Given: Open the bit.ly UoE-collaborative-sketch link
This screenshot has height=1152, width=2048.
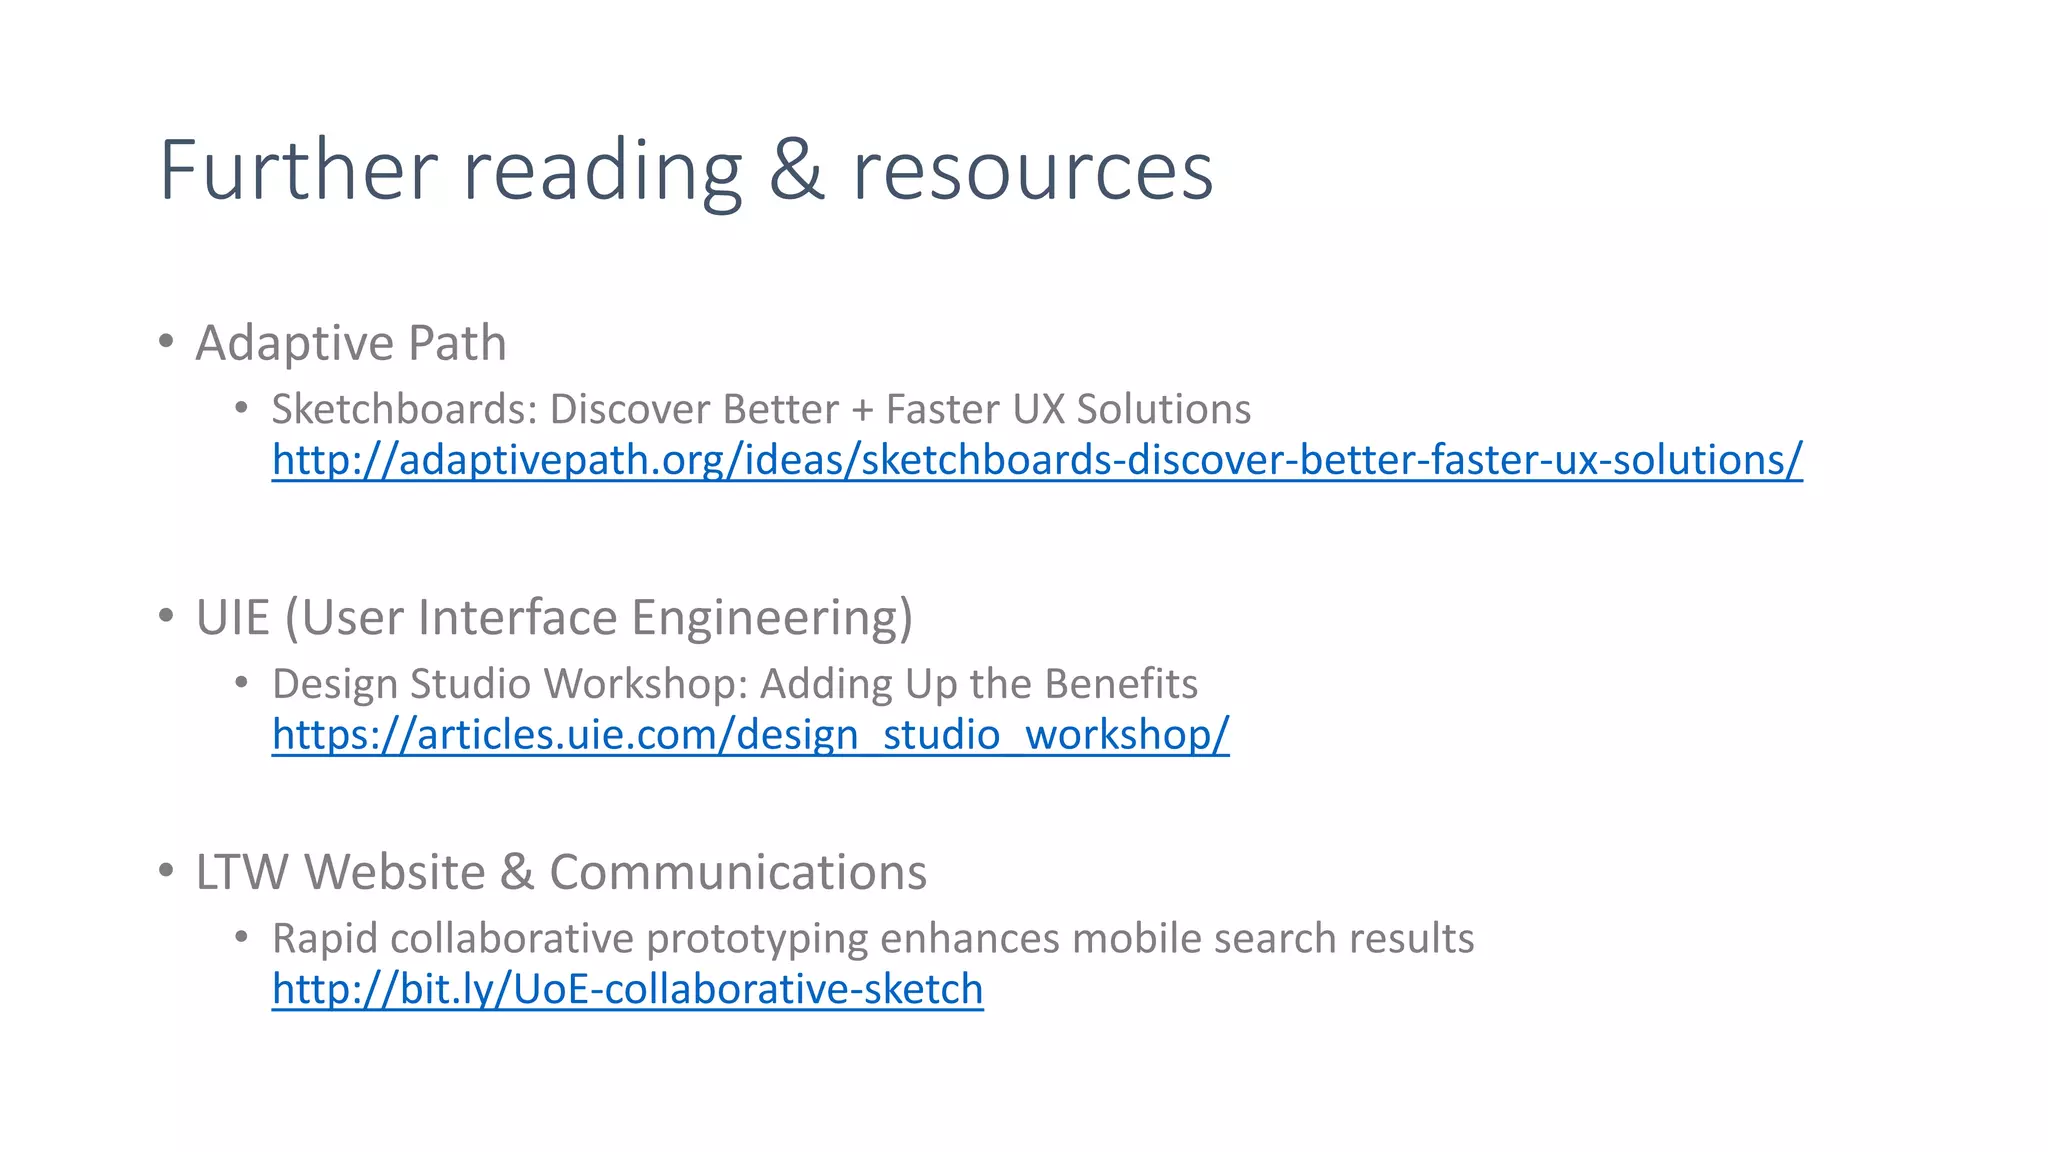Looking at the screenshot, I should pyautogui.click(x=628, y=990).
